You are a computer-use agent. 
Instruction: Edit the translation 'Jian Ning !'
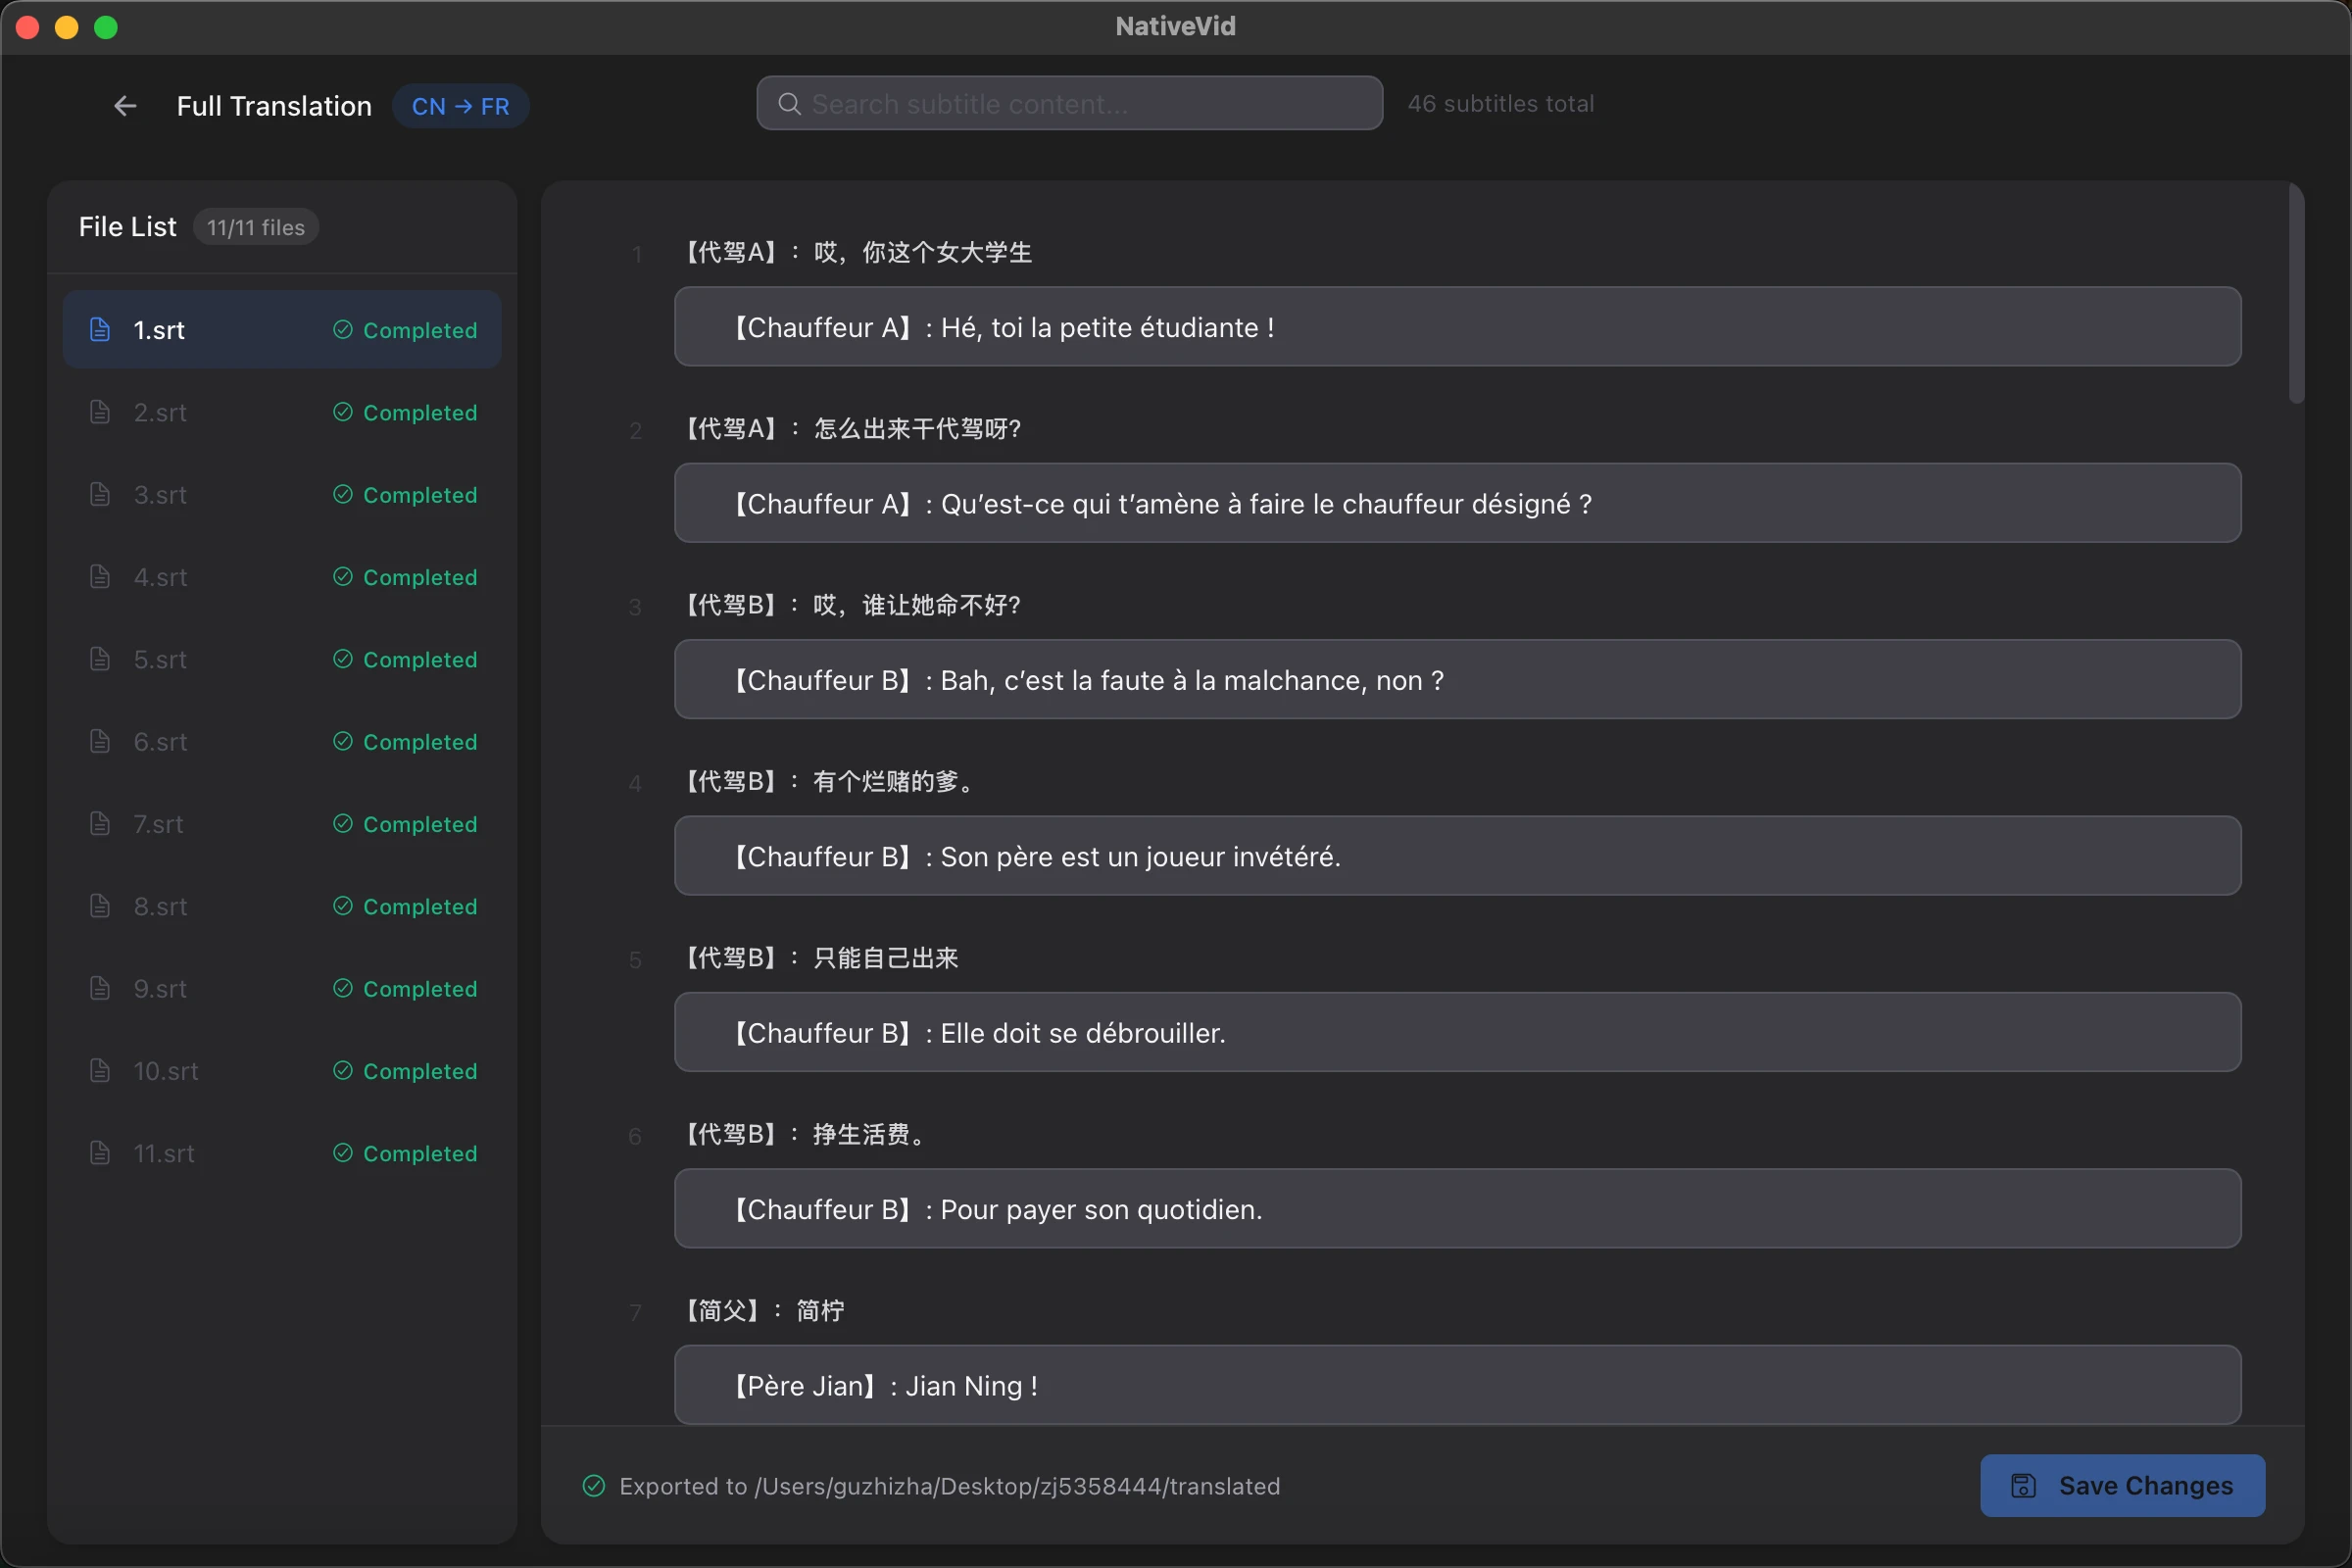pyautogui.click(x=1458, y=1385)
